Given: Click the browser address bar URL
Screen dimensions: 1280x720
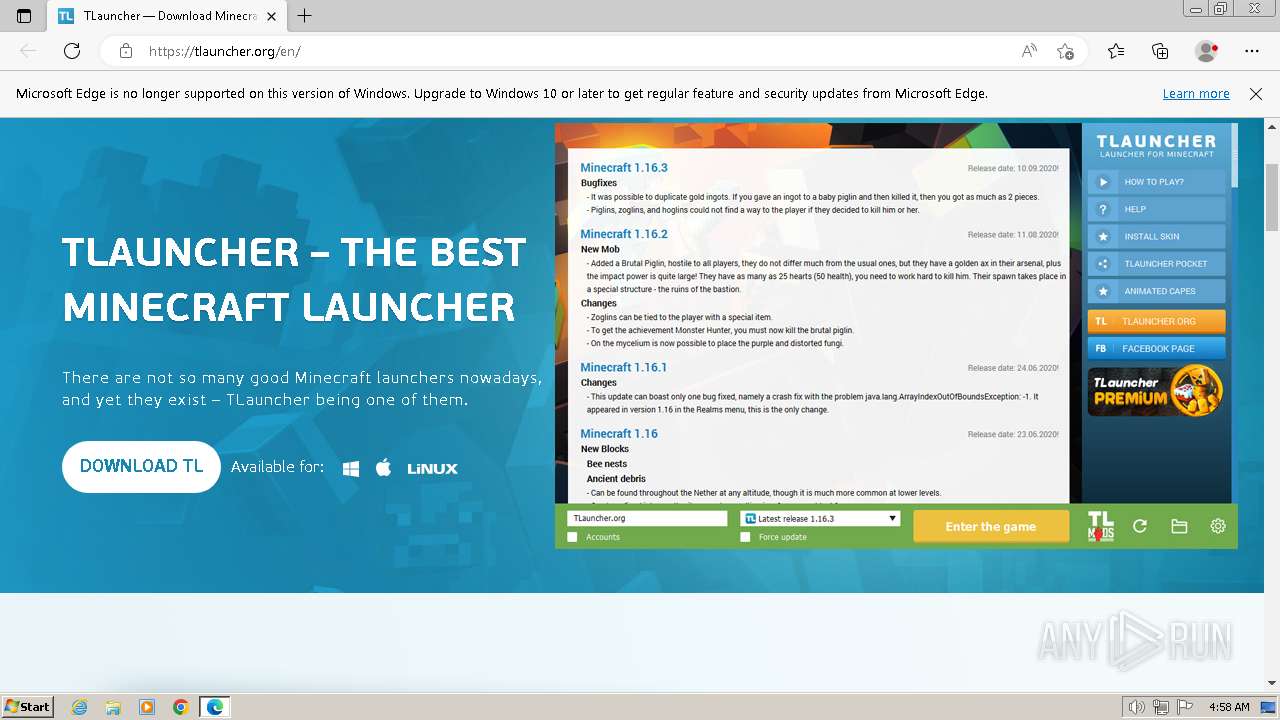Looking at the screenshot, I should 225,51.
